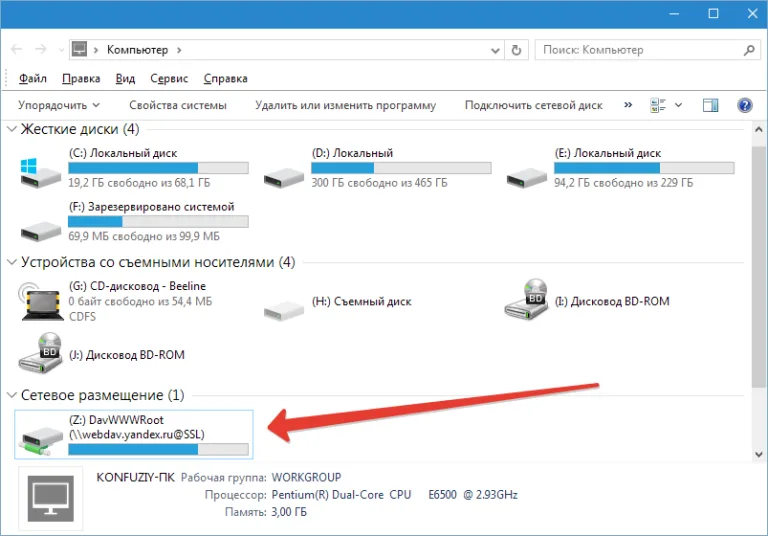Click Компьютер in the breadcrumb path
Screen dimensions: 768x536
[x=138, y=50]
